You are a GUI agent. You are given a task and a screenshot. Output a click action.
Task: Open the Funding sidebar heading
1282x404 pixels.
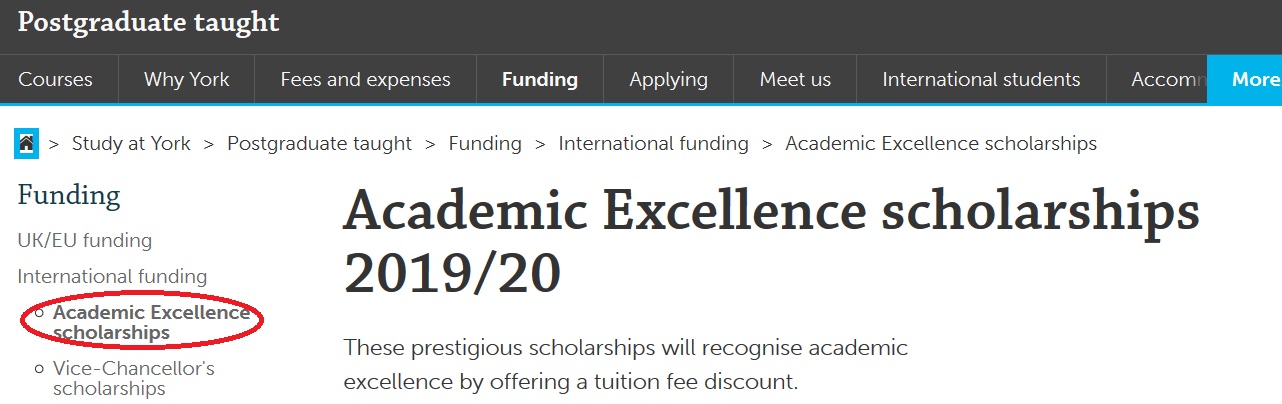[x=68, y=195]
